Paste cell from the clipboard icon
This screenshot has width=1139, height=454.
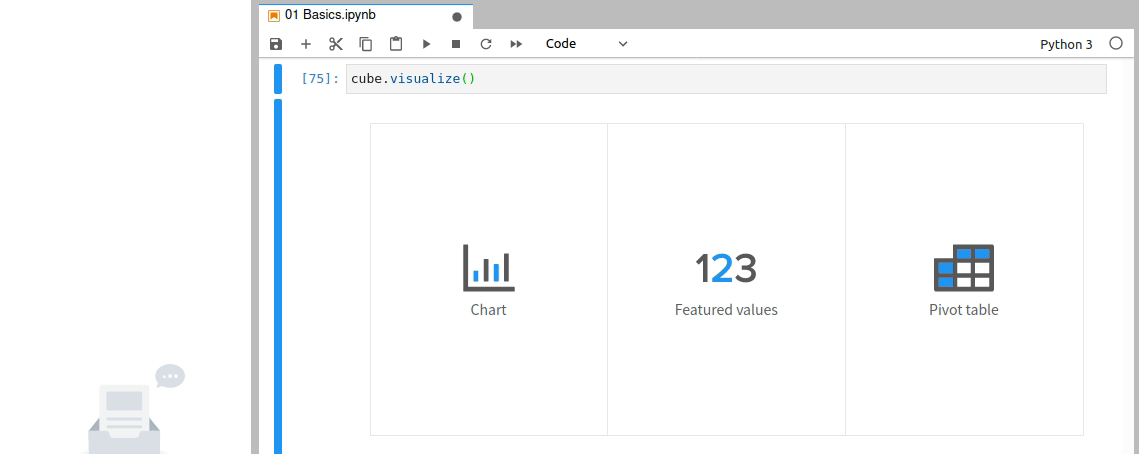[396, 44]
